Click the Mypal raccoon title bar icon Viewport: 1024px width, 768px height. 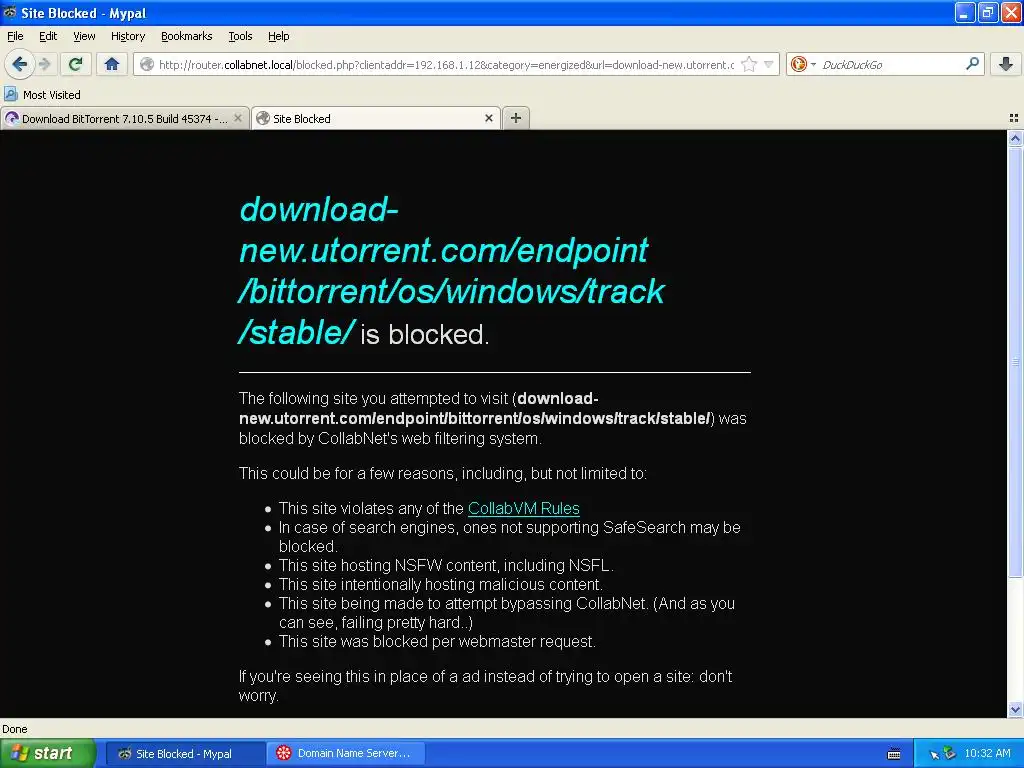[9, 12]
